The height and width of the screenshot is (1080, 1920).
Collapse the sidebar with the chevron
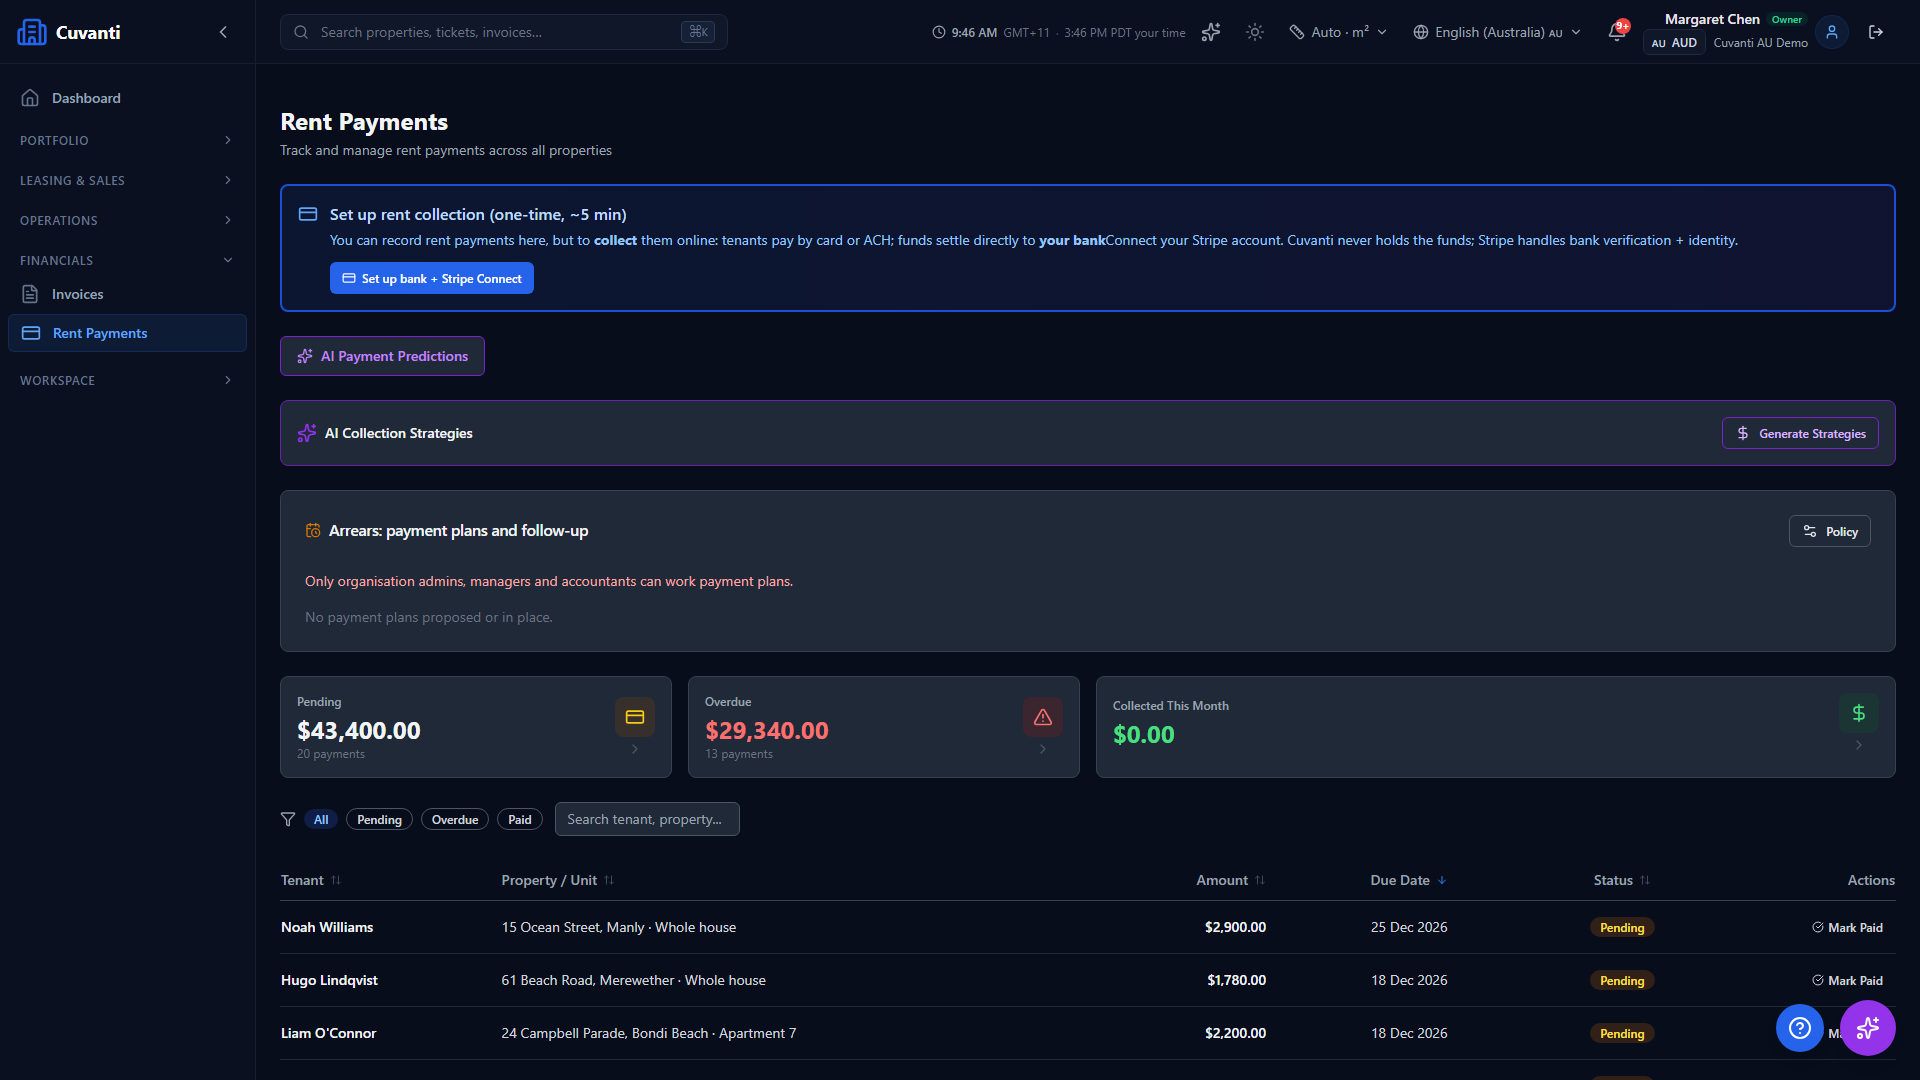[x=223, y=32]
